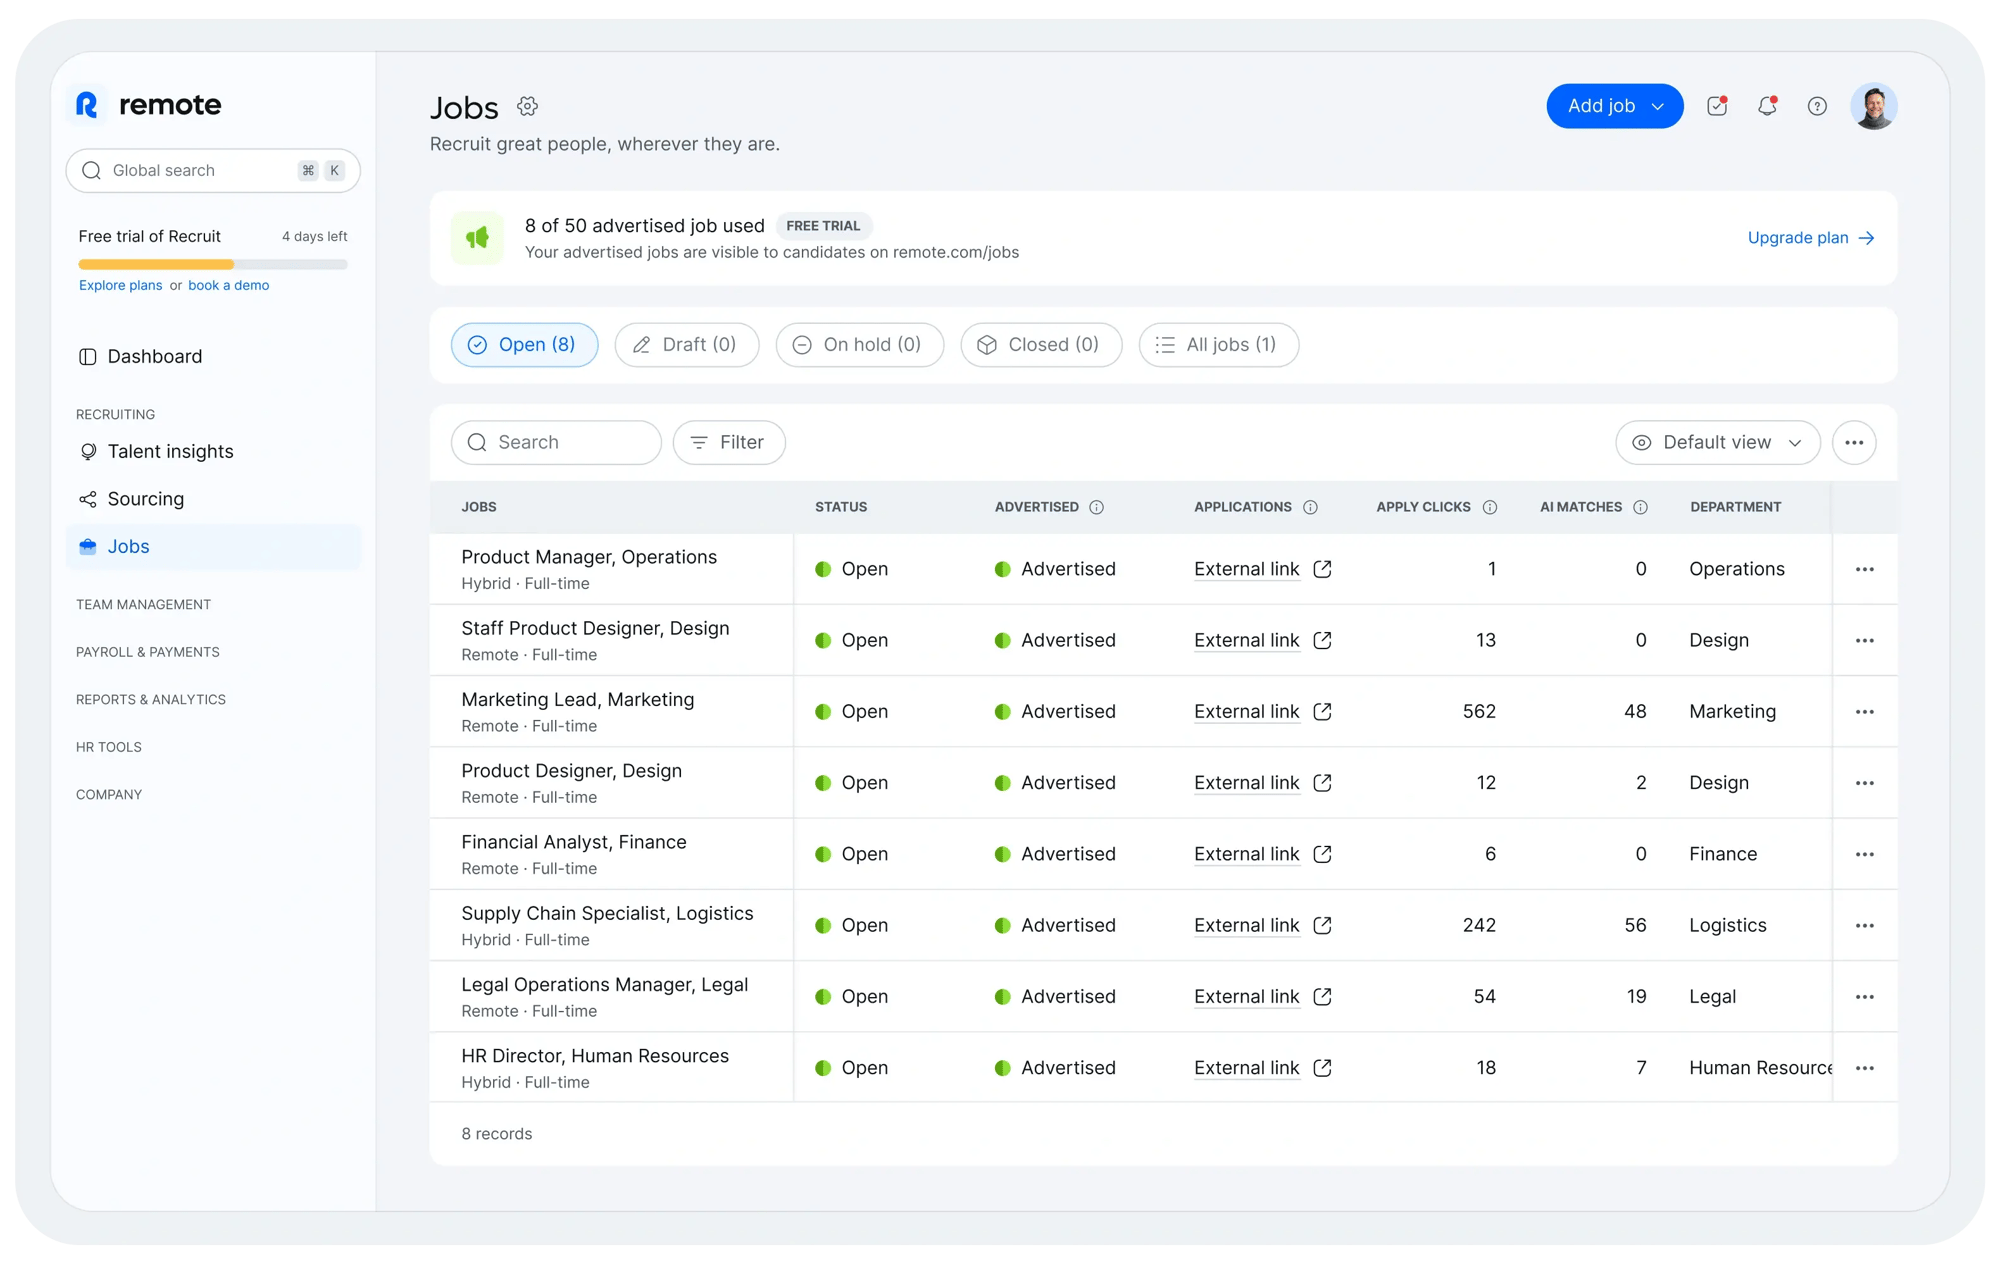Click info icon beside AI Matches header
This screenshot has height=1264, width=2000.
pyautogui.click(x=1640, y=507)
